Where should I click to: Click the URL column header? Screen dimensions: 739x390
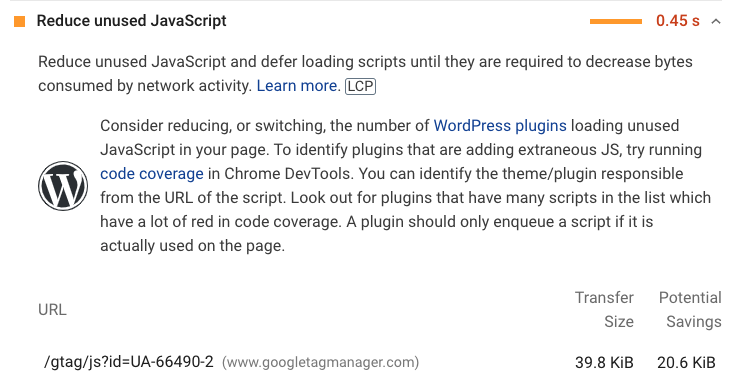click(x=52, y=310)
